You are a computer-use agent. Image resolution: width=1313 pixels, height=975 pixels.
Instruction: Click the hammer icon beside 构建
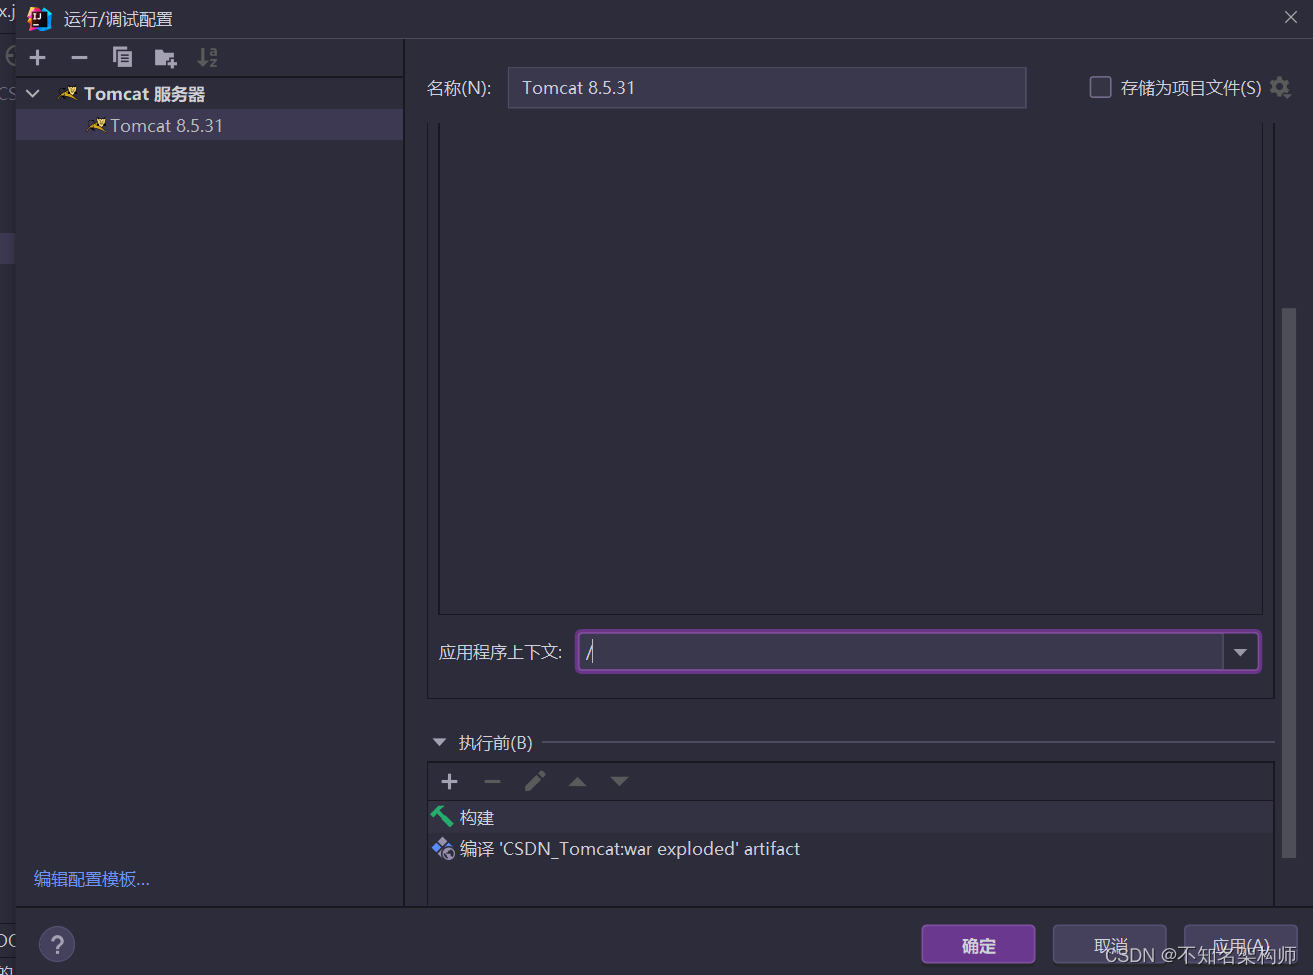tap(442, 817)
